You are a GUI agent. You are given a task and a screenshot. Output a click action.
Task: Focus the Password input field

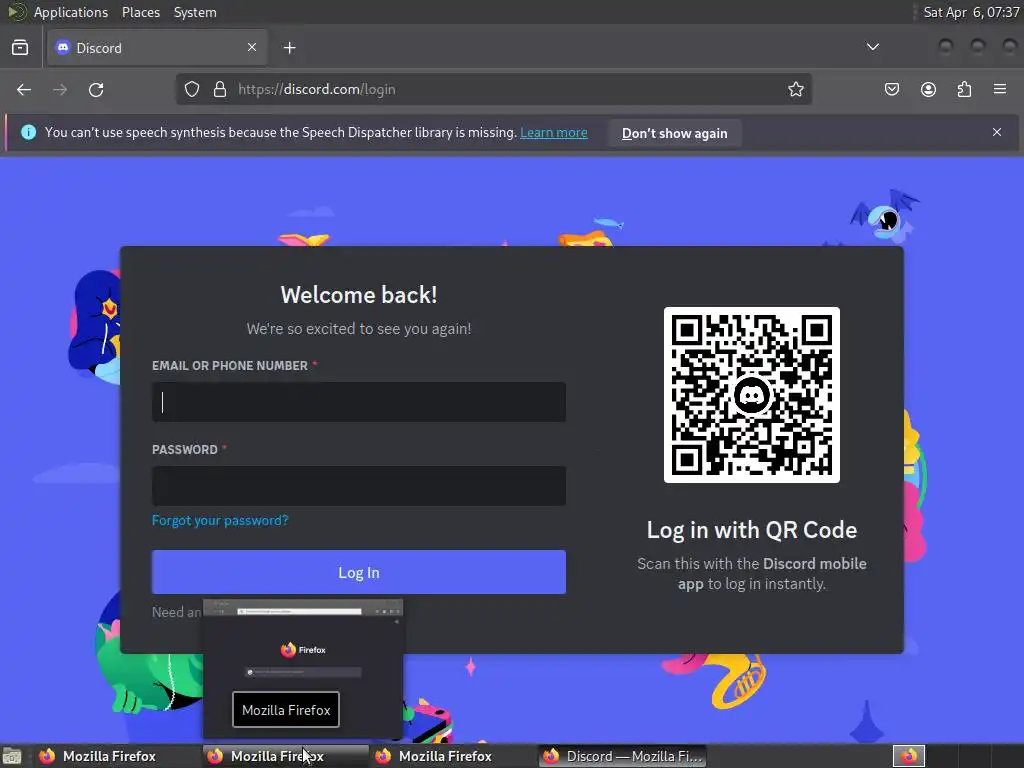pos(359,485)
